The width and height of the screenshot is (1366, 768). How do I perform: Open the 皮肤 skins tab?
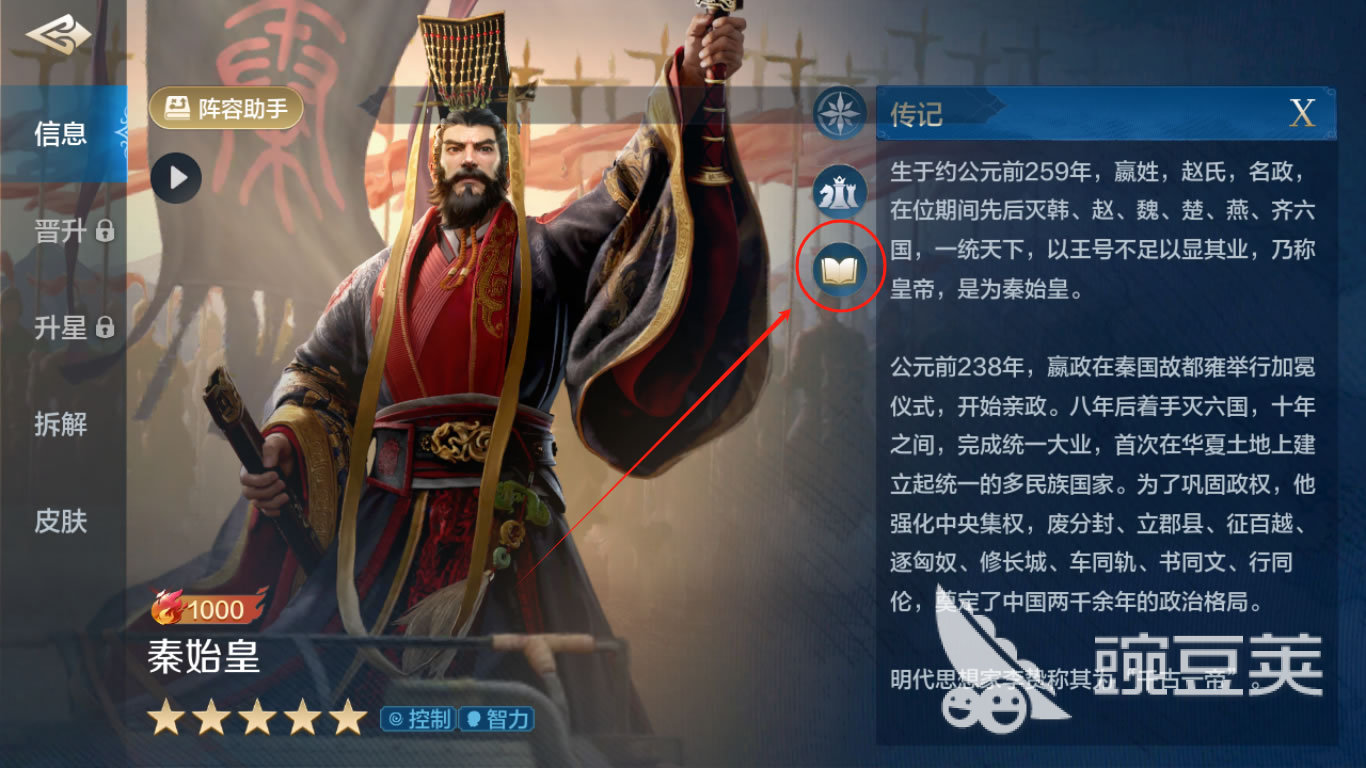tap(61, 521)
